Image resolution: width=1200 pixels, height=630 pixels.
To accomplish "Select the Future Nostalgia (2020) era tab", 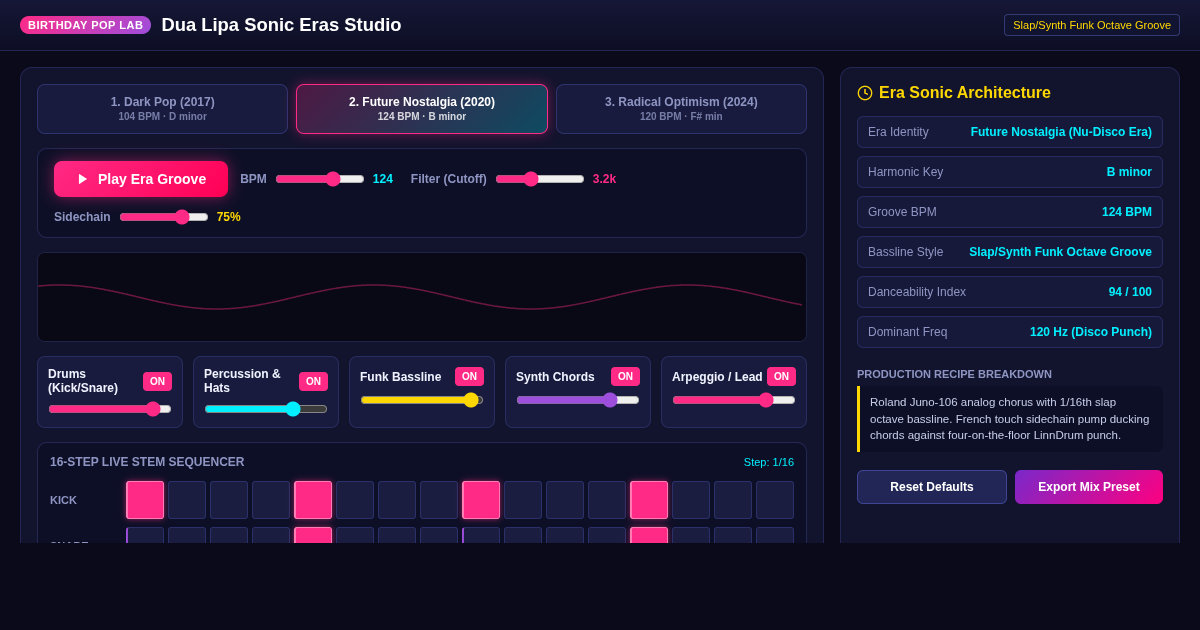I will pos(422,109).
